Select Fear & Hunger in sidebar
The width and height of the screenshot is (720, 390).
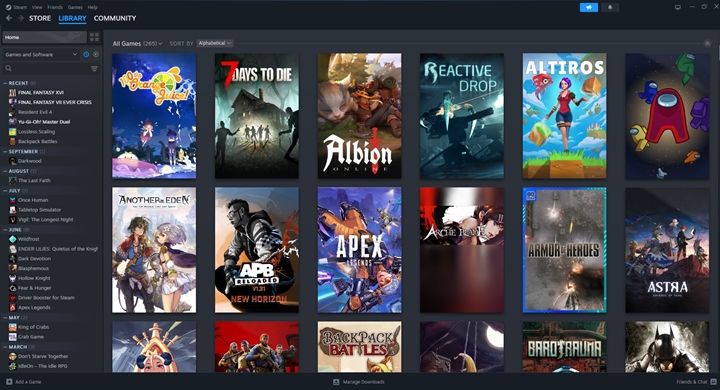[x=35, y=288]
